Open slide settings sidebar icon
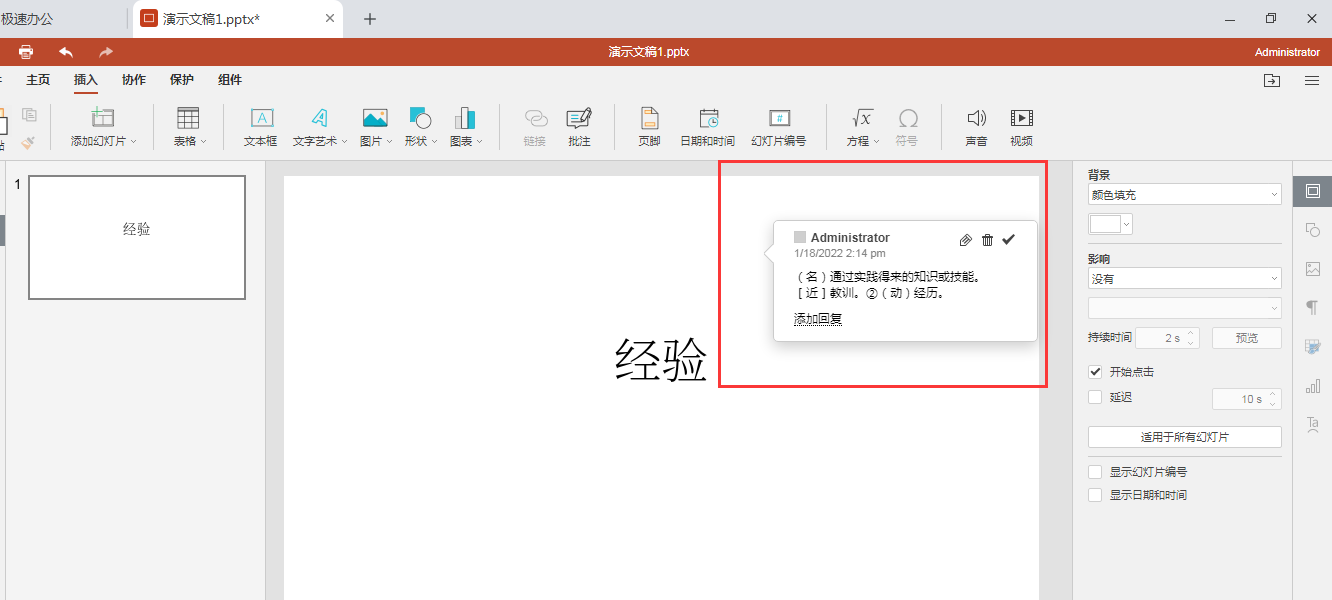The width and height of the screenshot is (1332, 600). [1312, 191]
